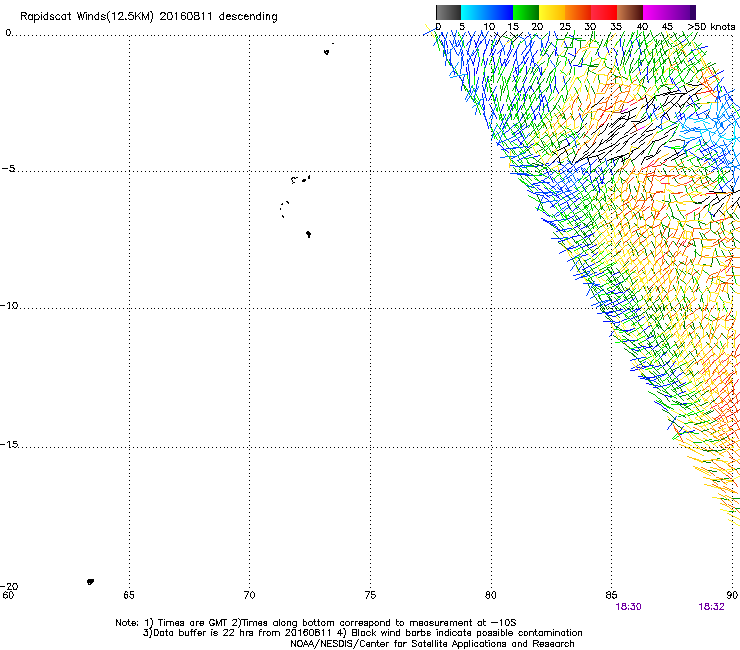This screenshot has width=740, height=650.
Task: Click the latitude axis label '-20'
Action: [9, 586]
